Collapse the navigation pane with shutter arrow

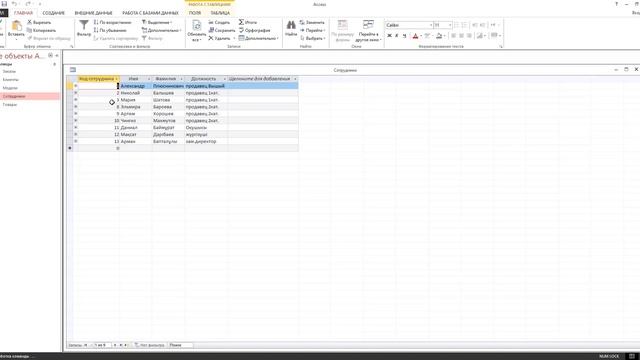pyautogui.click(x=57, y=56)
